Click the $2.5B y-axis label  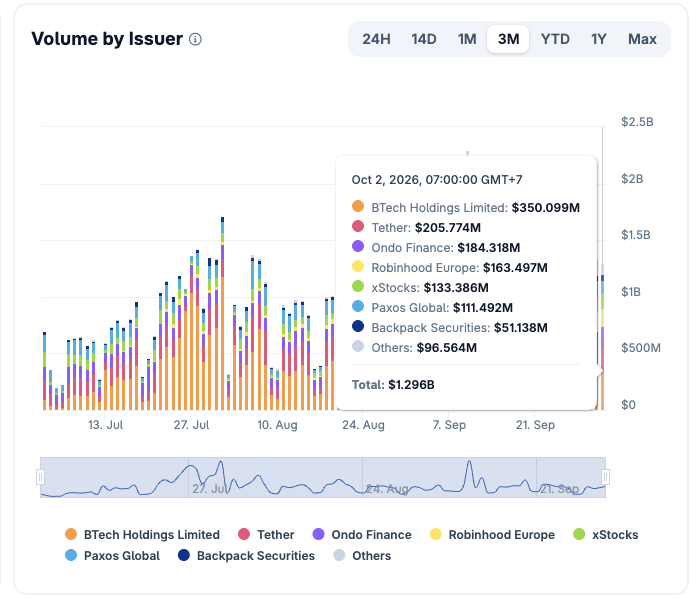pyautogui.click(x=637, y=122)
